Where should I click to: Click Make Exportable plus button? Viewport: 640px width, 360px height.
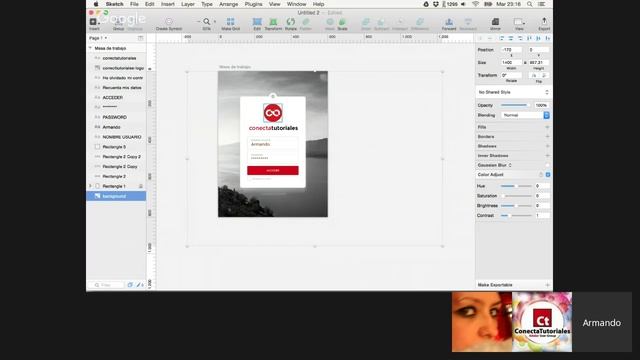click(547, 285)
